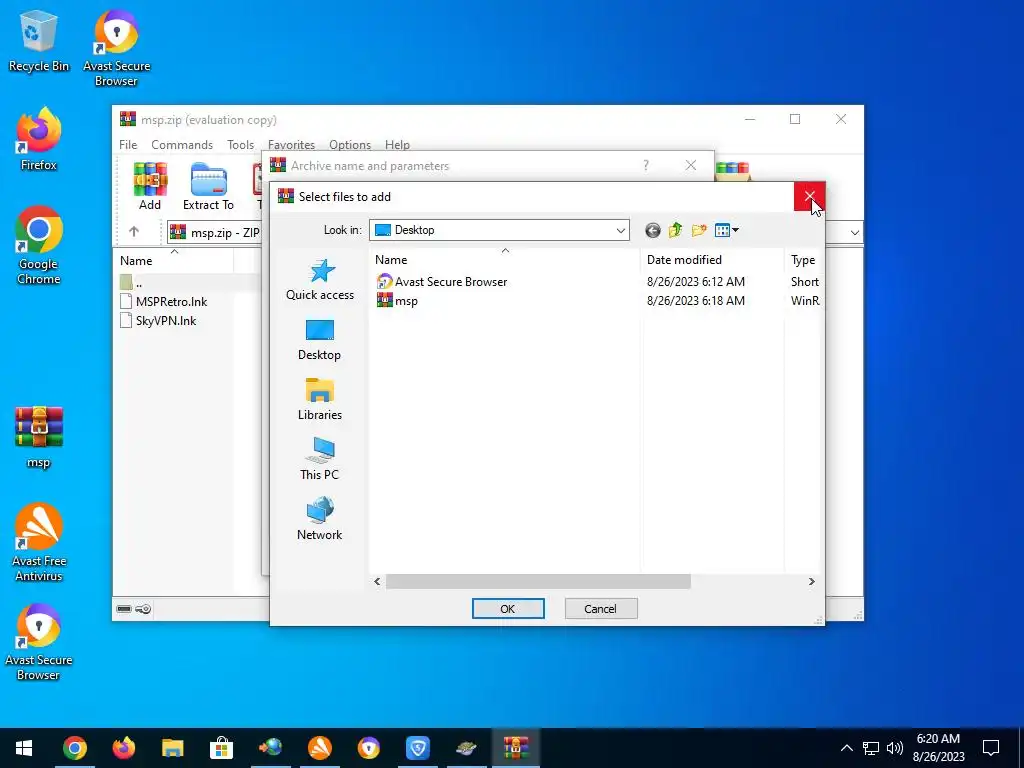Viewport: 1024px width, 768px height.
Task: Open the notification center
Action: (991, 748)
